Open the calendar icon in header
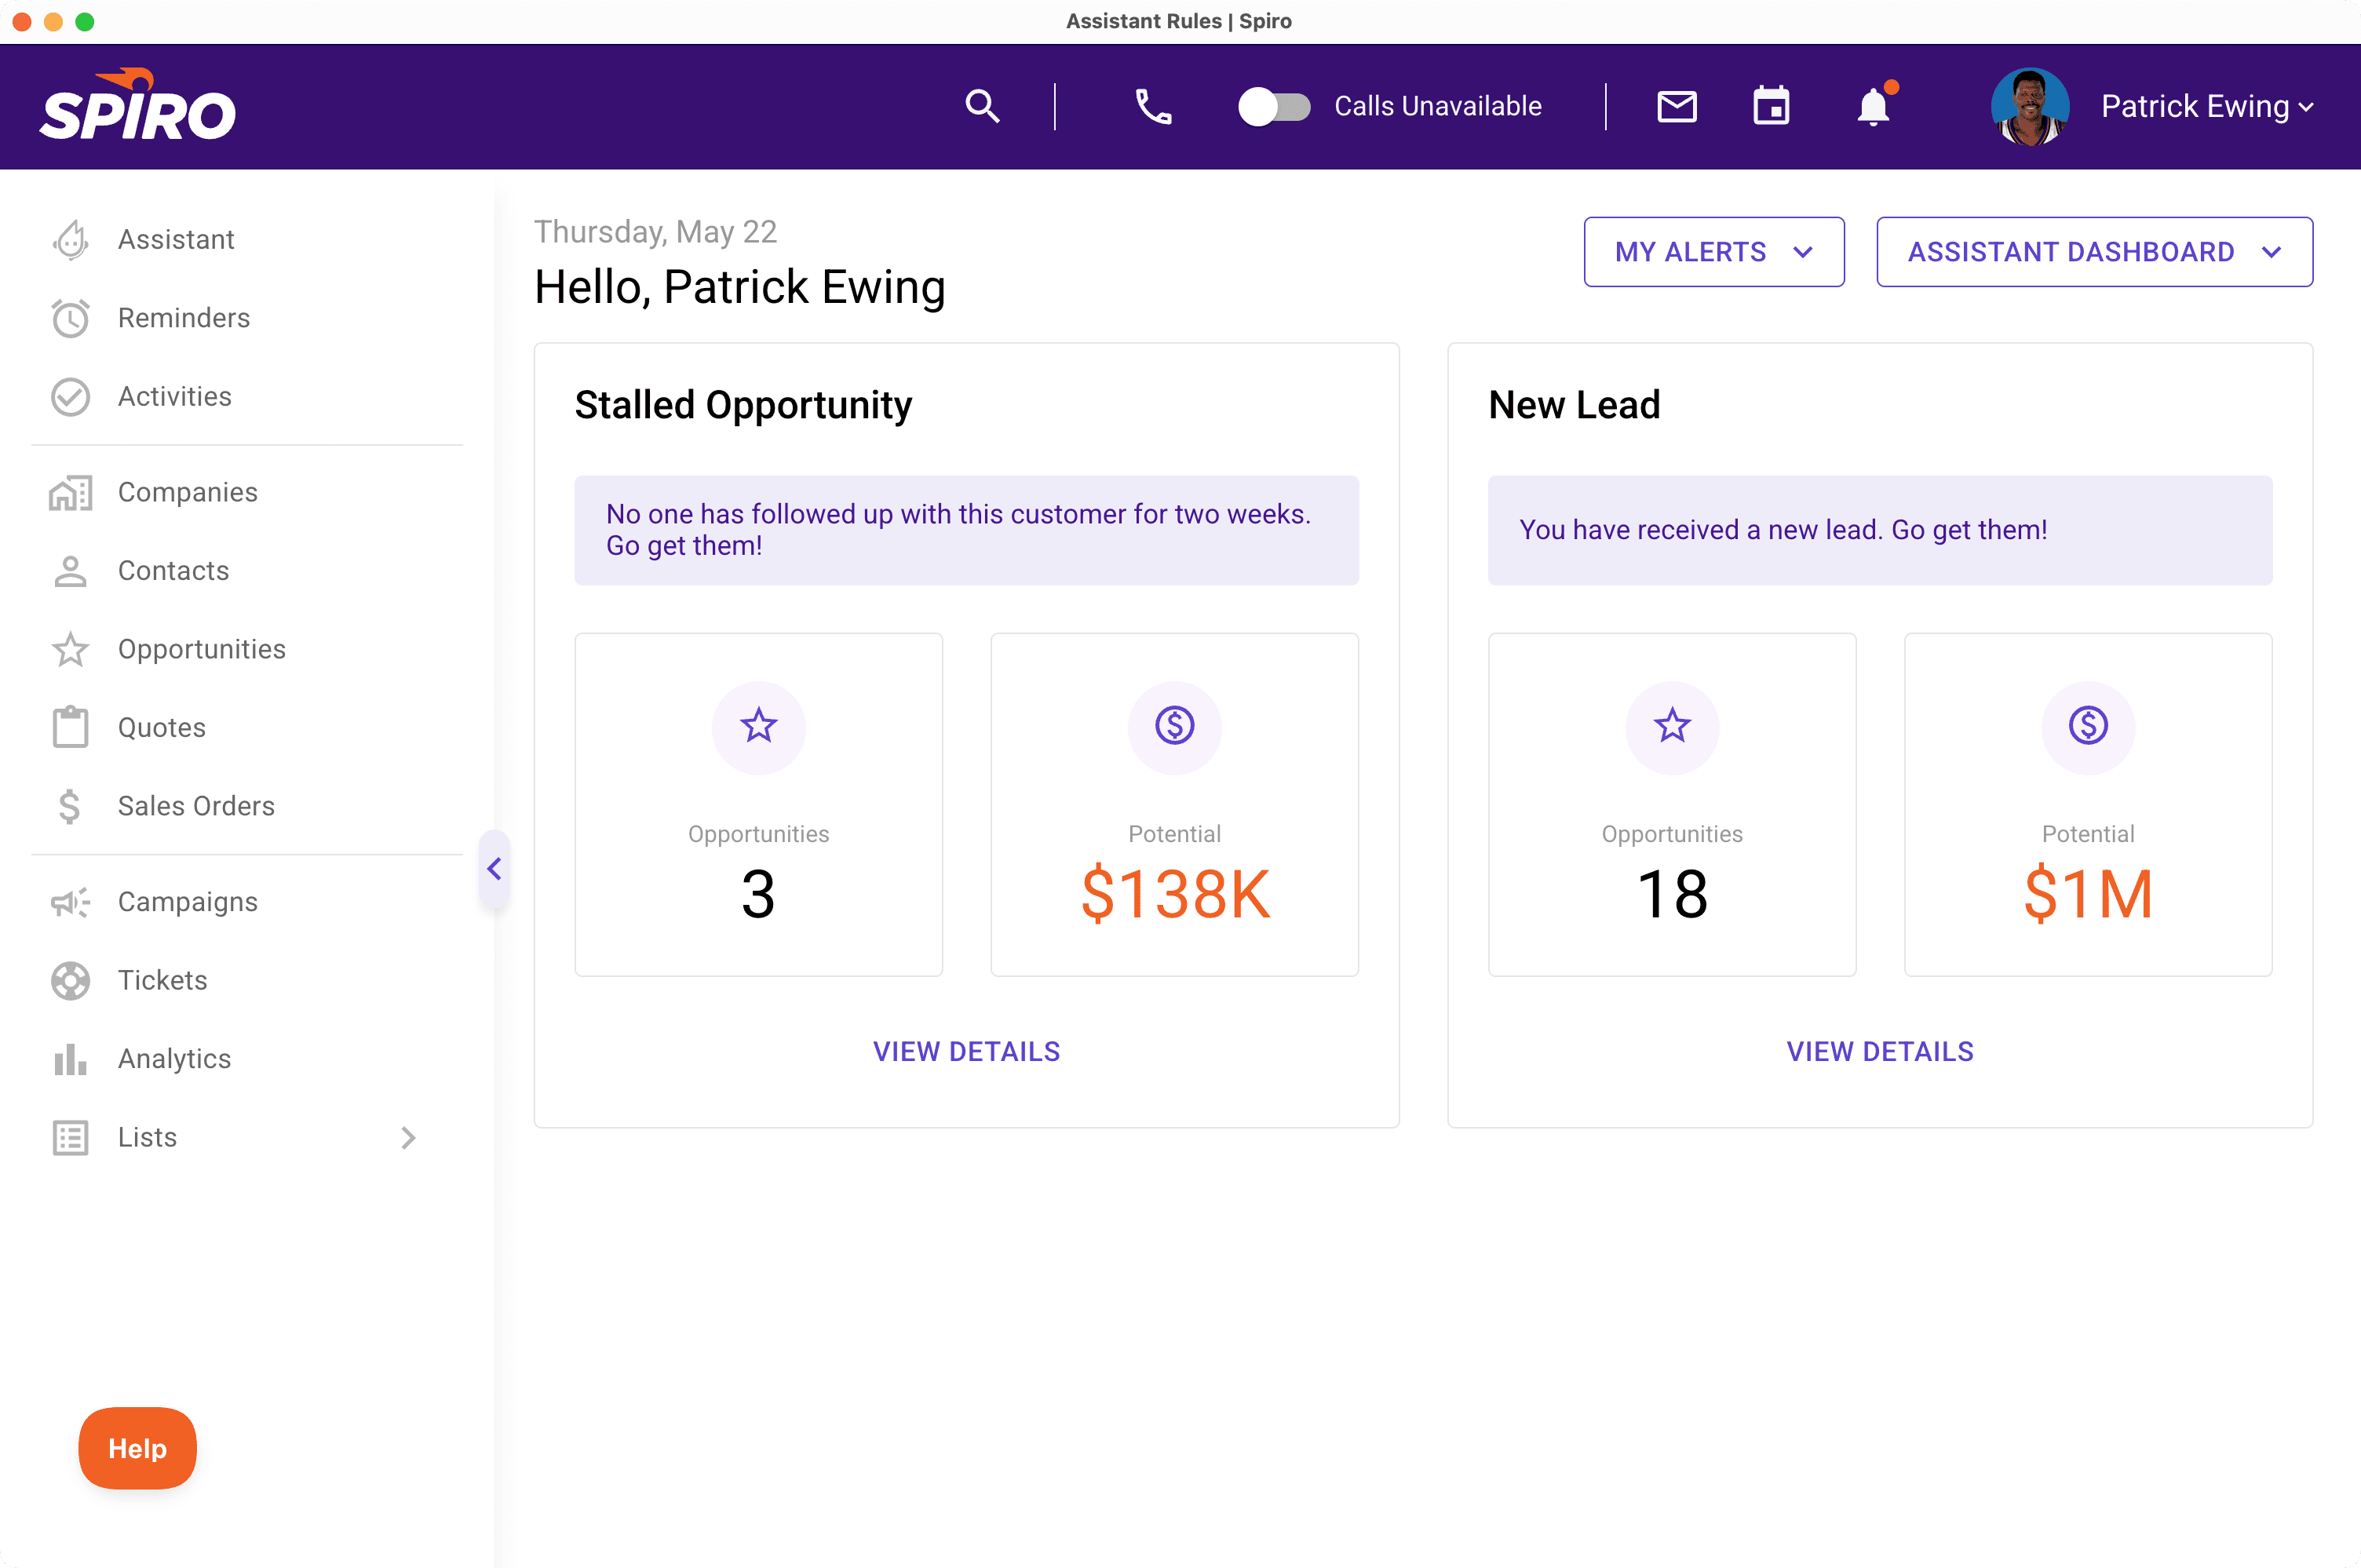 coord(1771,106)
